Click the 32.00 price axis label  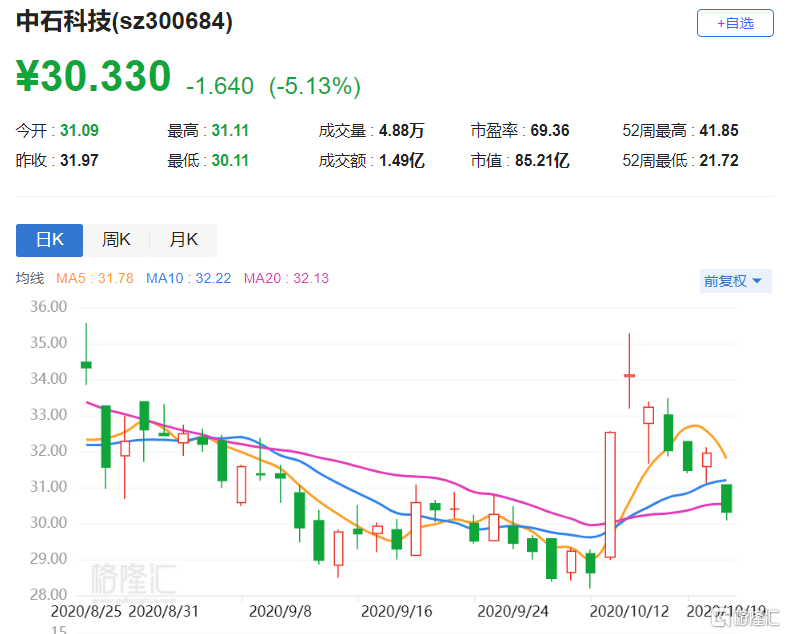click(x=48, y=451)
